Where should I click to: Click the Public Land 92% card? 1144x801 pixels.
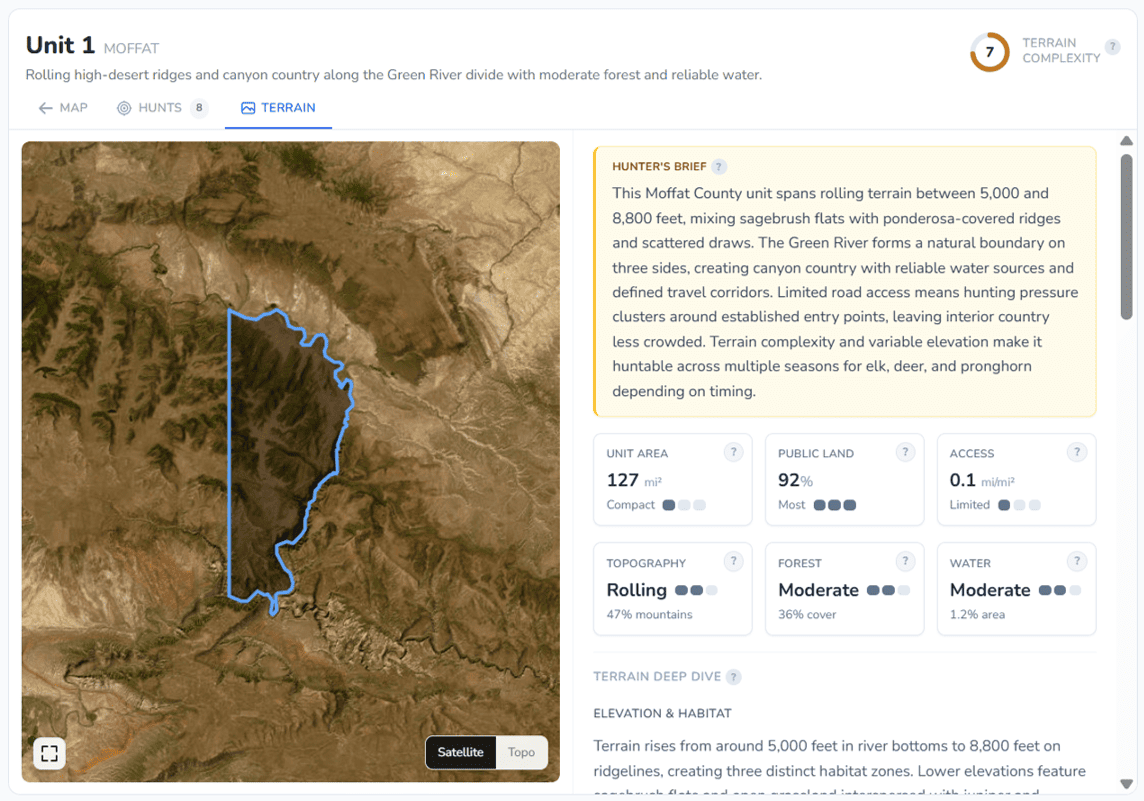[844, 480]
